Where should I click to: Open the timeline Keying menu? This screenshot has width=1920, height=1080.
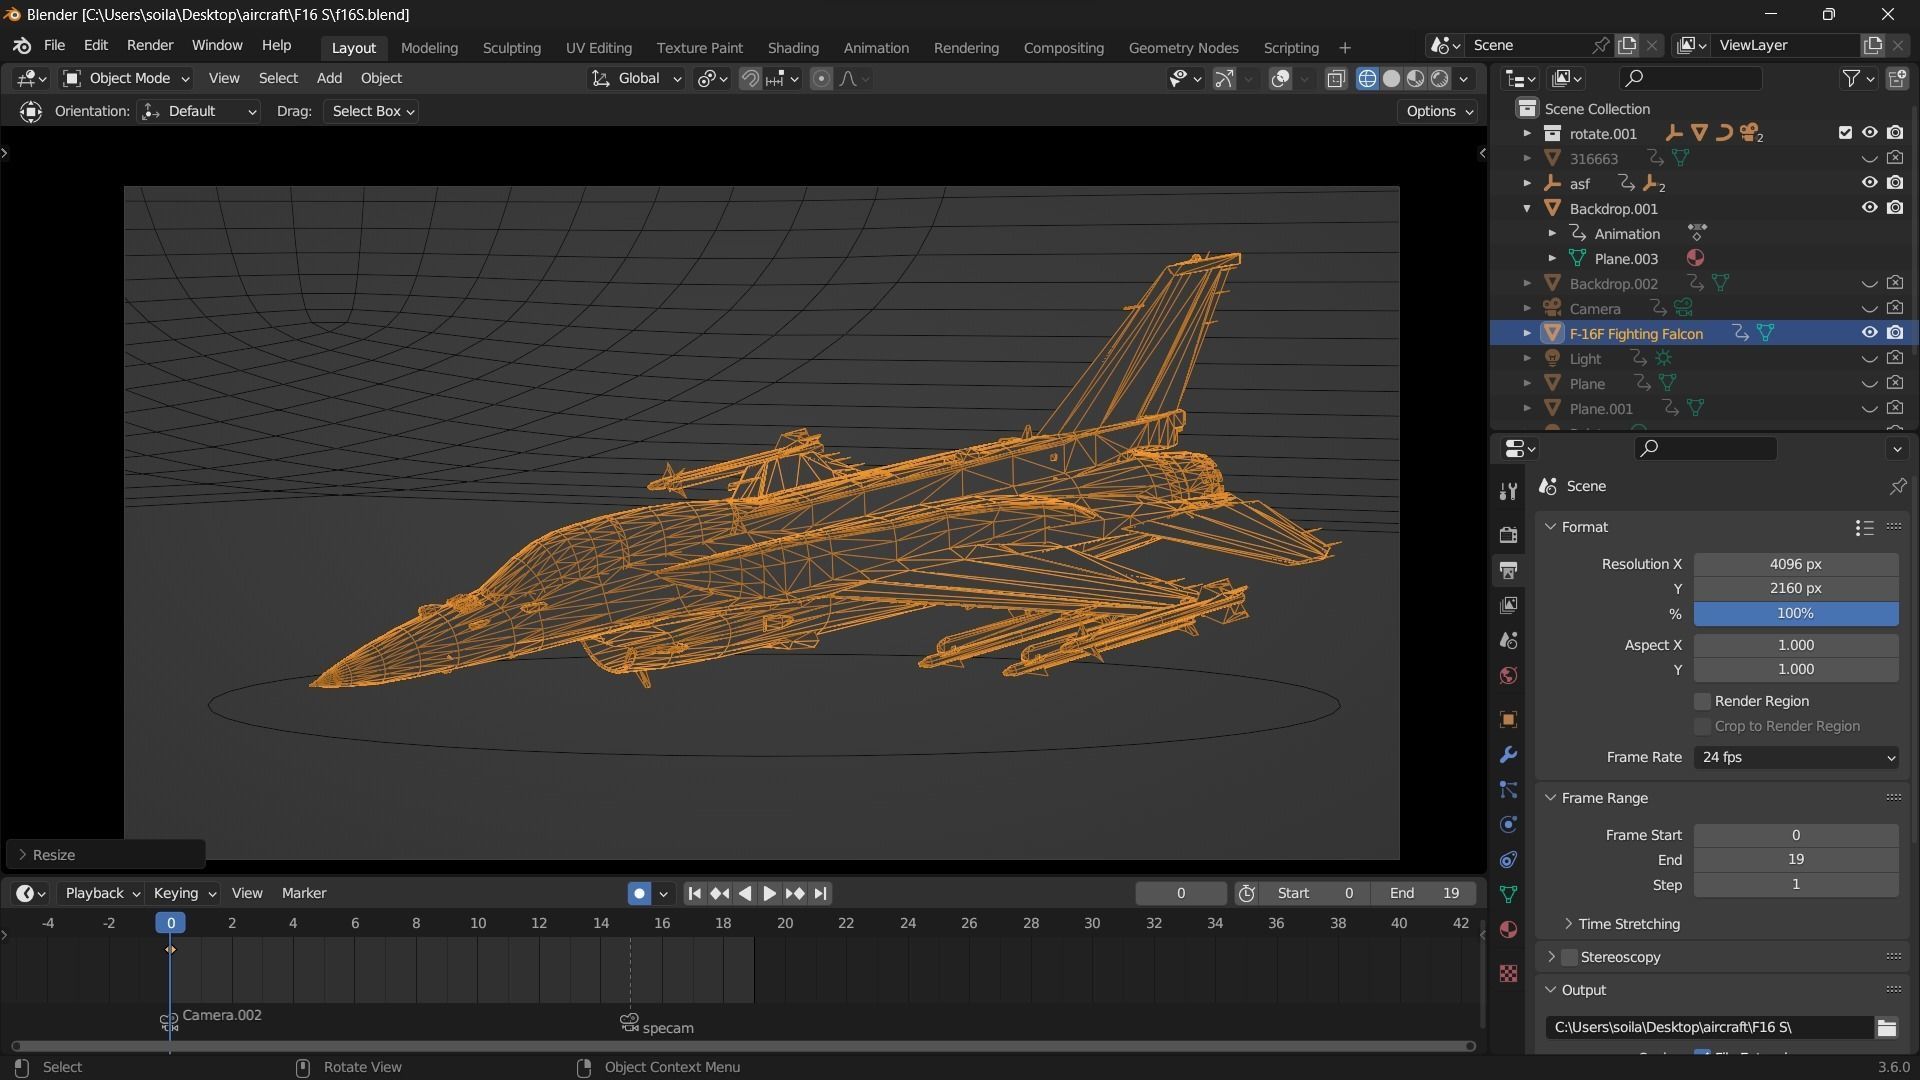(x=184, y=893)
